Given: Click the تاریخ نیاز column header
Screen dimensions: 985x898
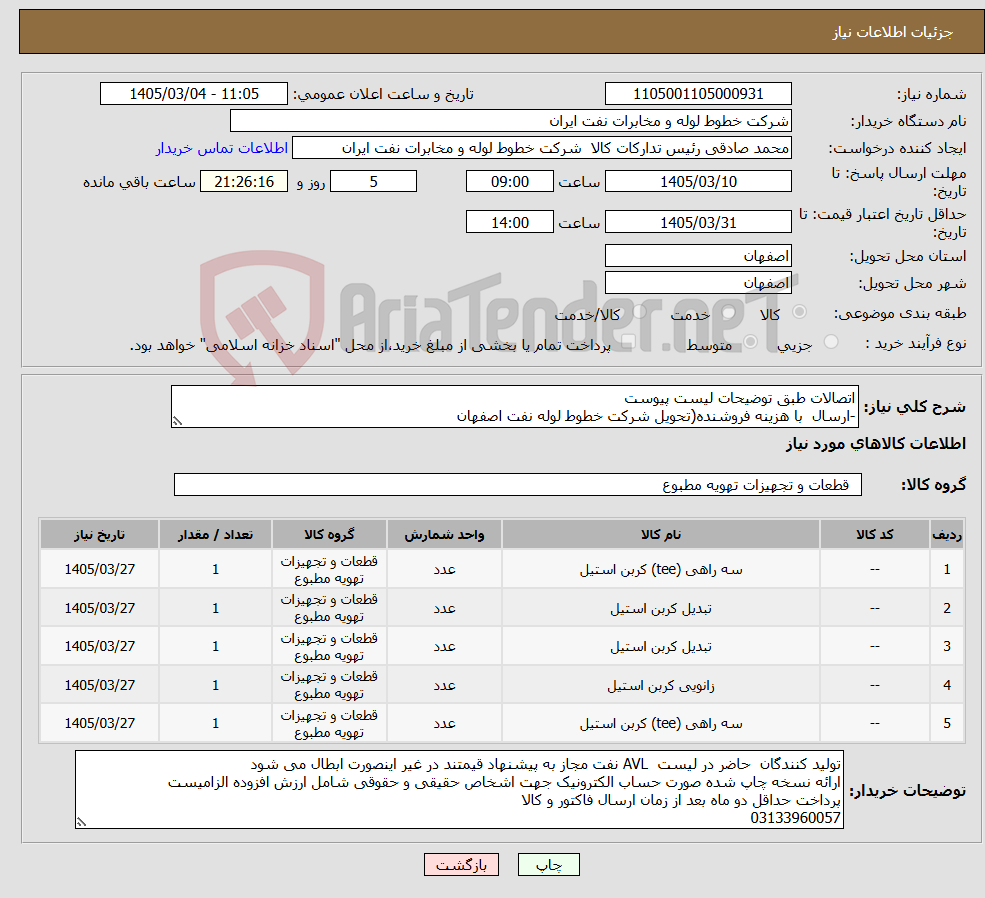Looking at the screenshot, I should pos(99,534).
